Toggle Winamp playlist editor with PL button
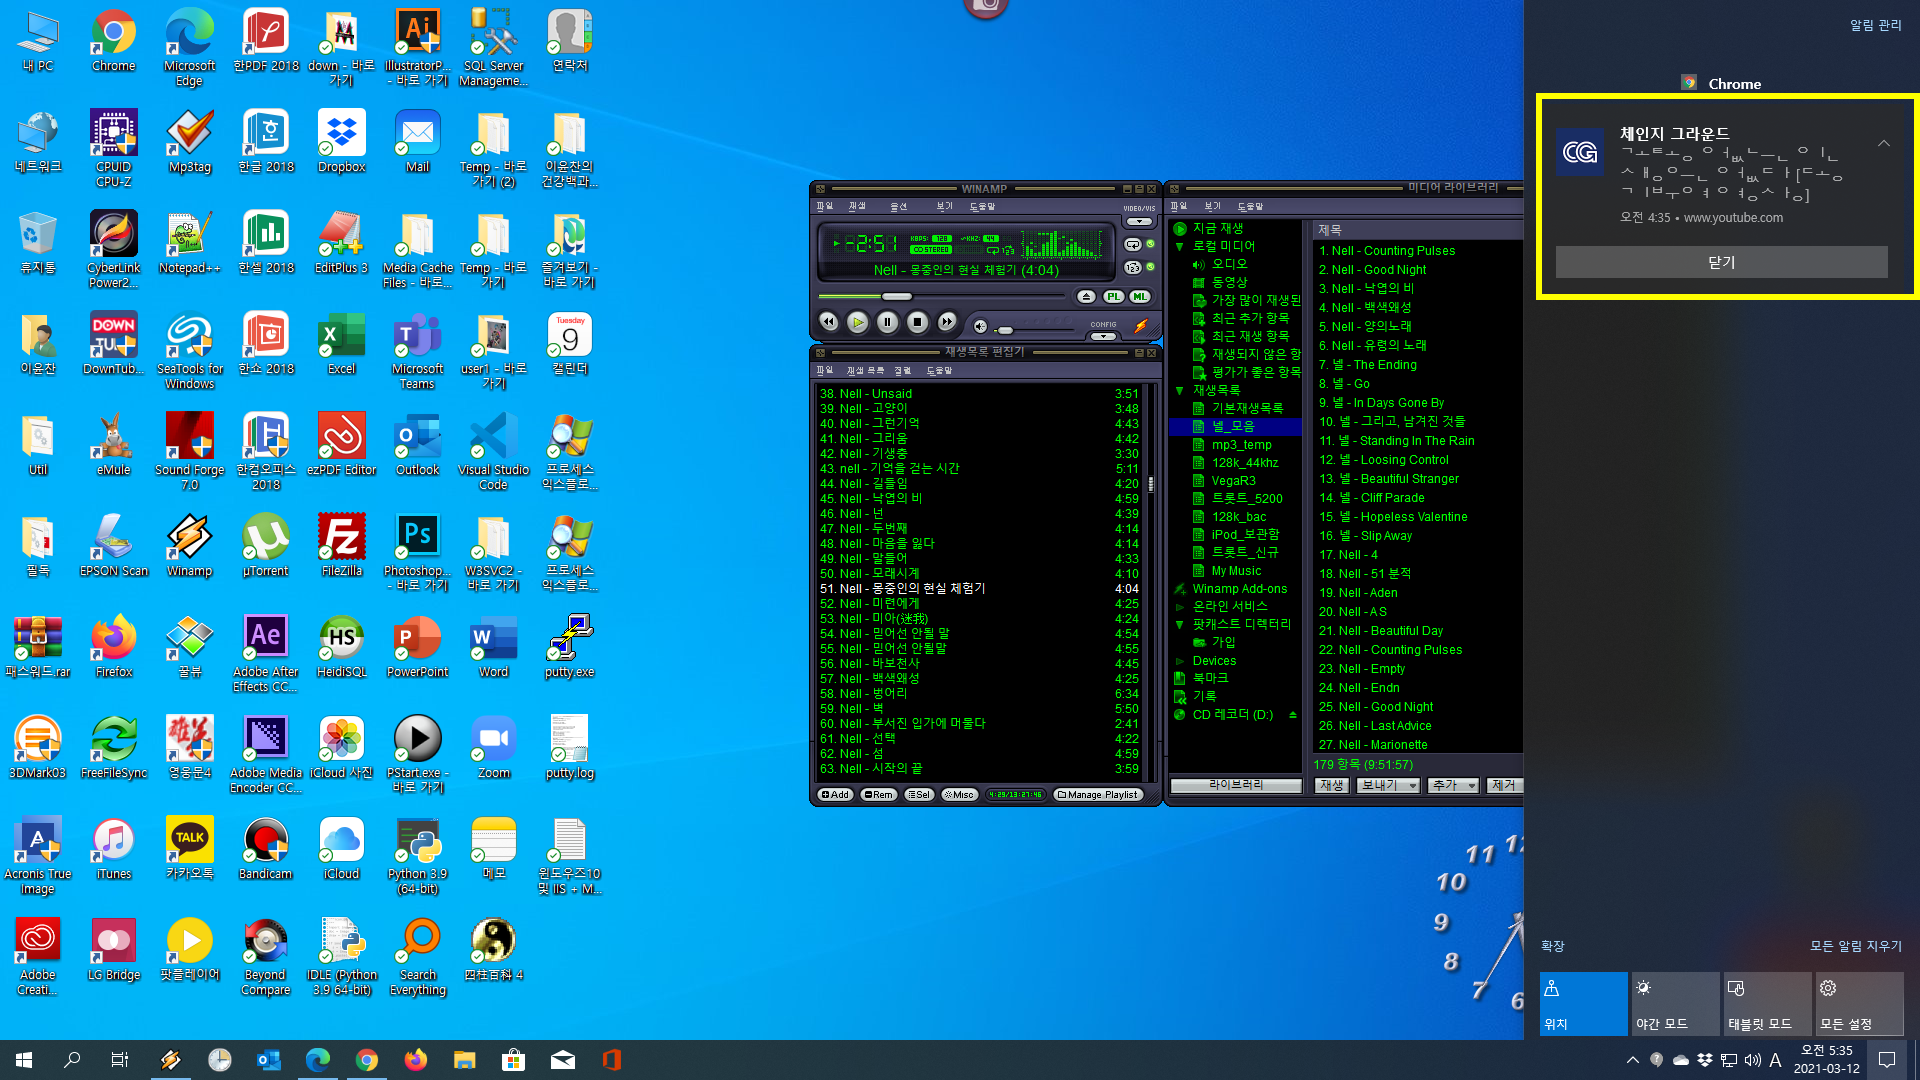1920x1080 pixels. (1113, 297)
